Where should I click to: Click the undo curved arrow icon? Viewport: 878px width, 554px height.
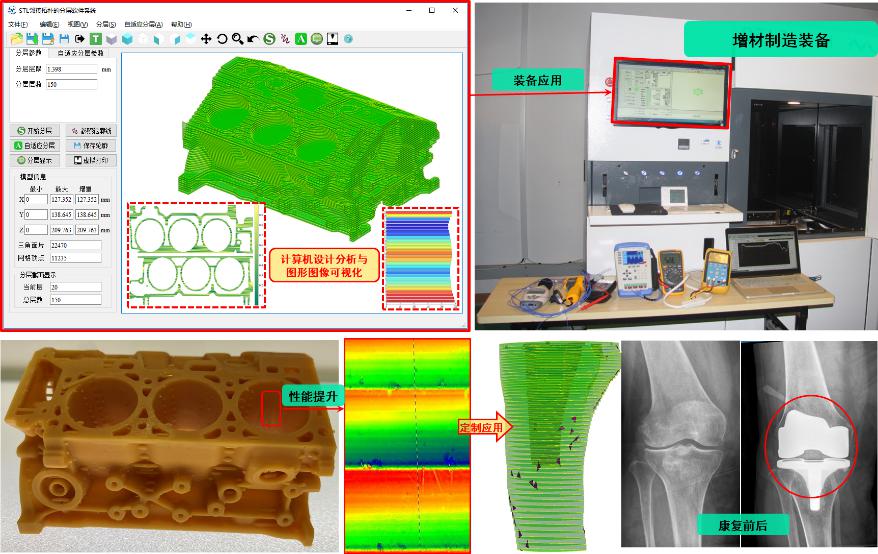[x=252, y=38]
